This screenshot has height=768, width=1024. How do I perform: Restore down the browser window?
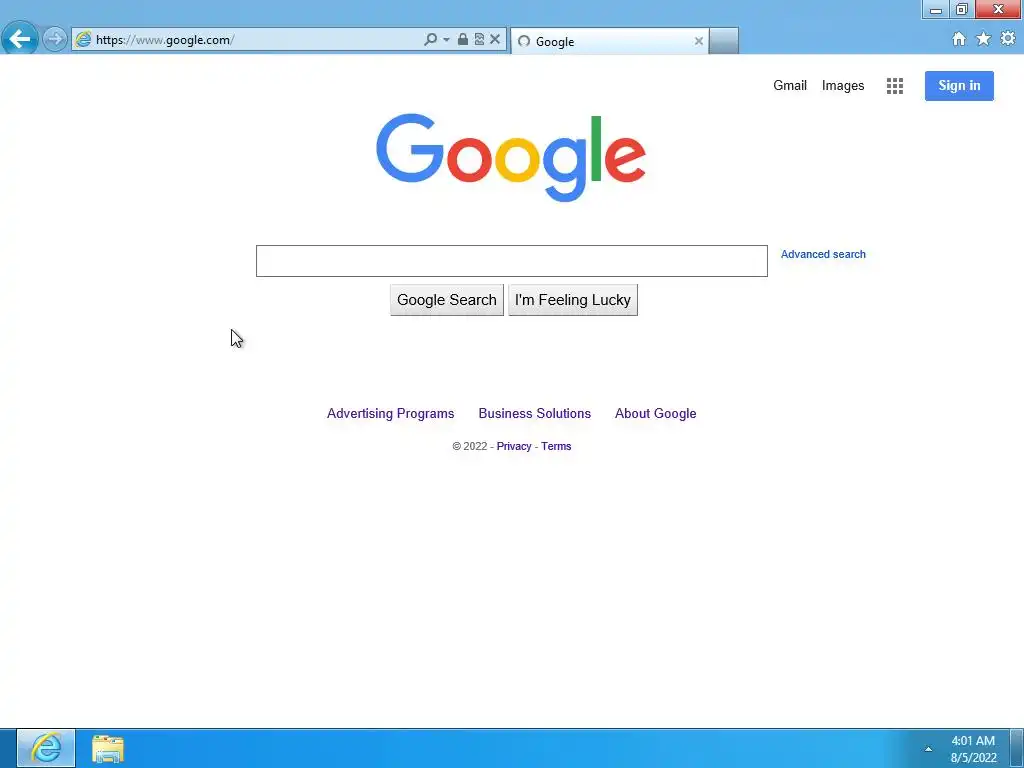(961, 9)
